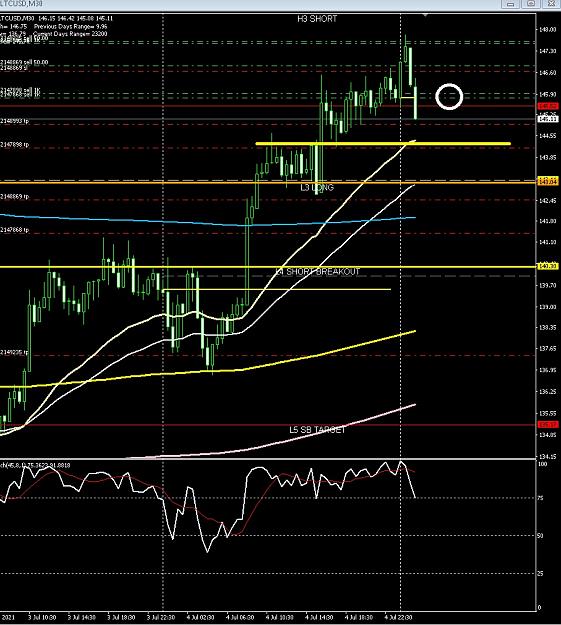This screenshot has width=561, height=625.
Task: Select the L3 LONG text label
Action: (x=317, y=187)
